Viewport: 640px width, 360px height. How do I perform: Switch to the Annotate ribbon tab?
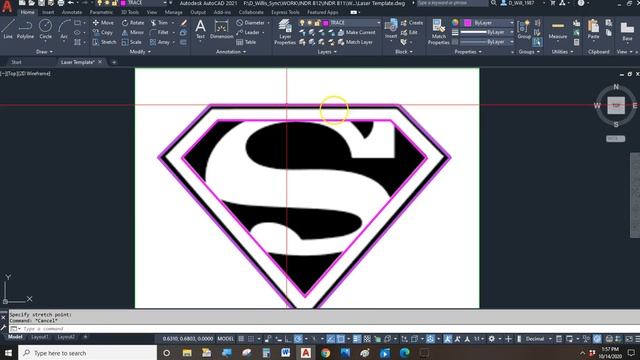[x=72, y=12]
